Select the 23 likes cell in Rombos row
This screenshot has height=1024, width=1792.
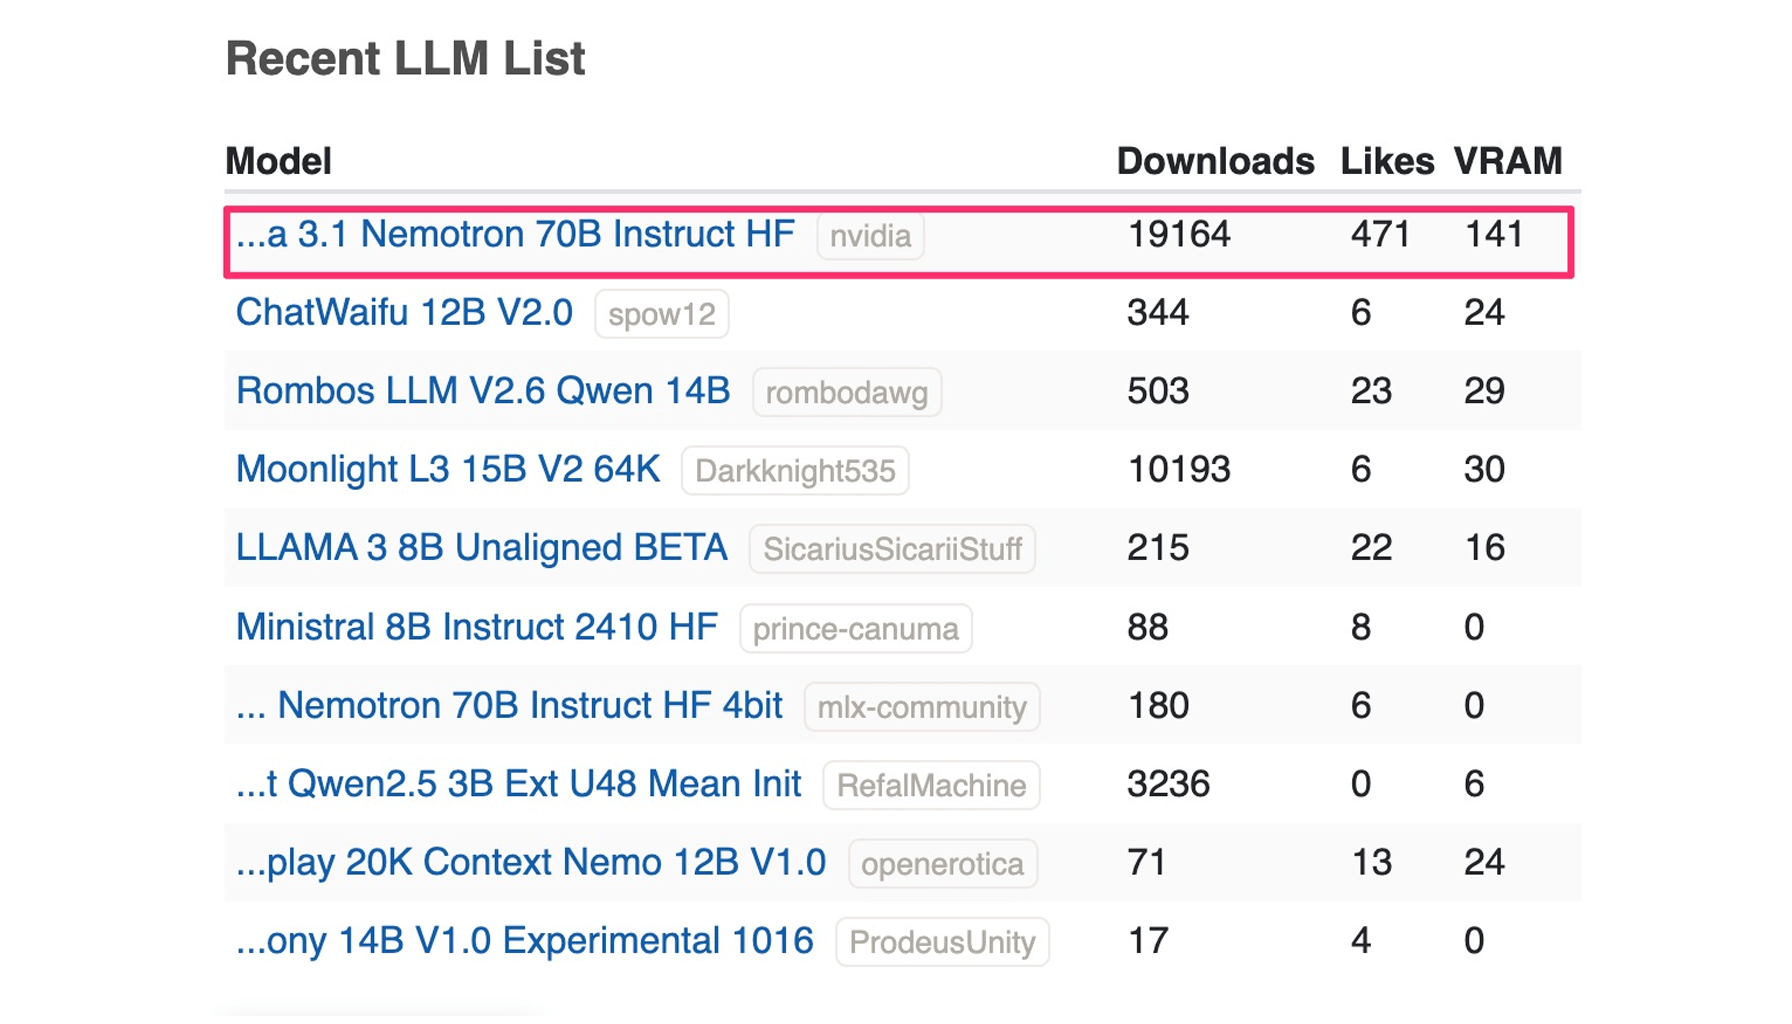1371,390
